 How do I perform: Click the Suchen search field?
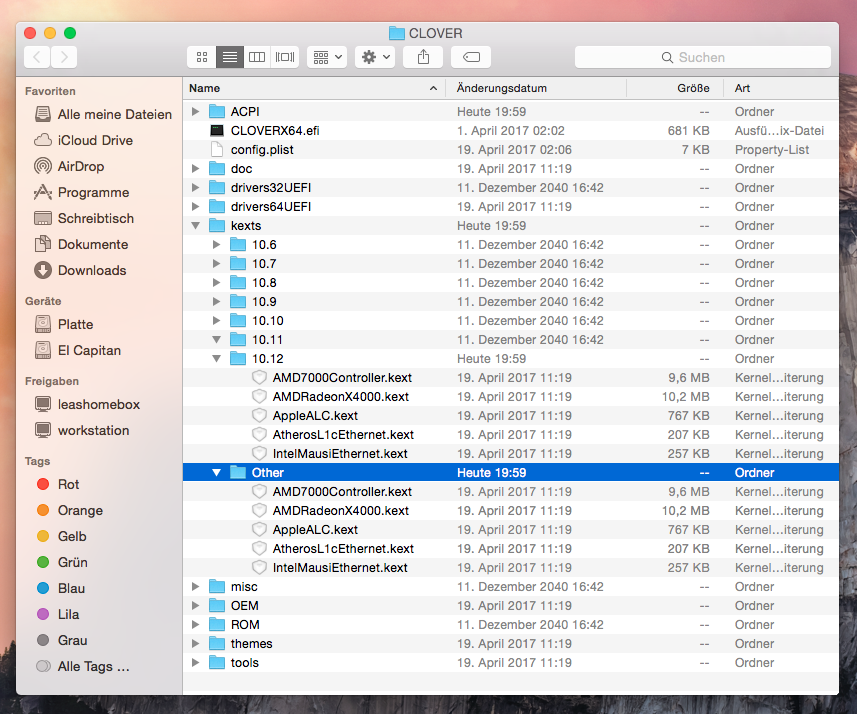pyautogui.click(x=702, y=57)
